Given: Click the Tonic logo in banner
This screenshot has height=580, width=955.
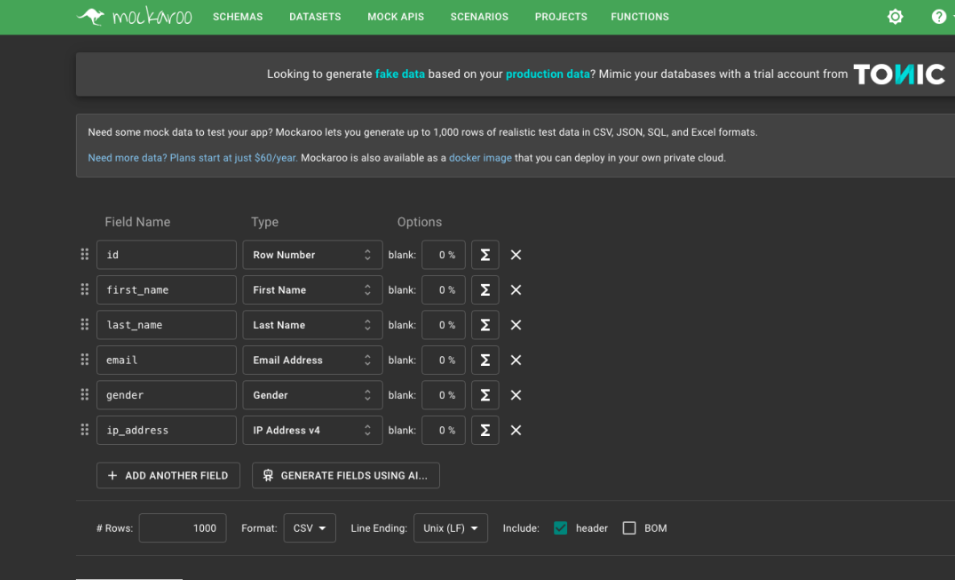Looking at the screenshot, I should (899, 74).
